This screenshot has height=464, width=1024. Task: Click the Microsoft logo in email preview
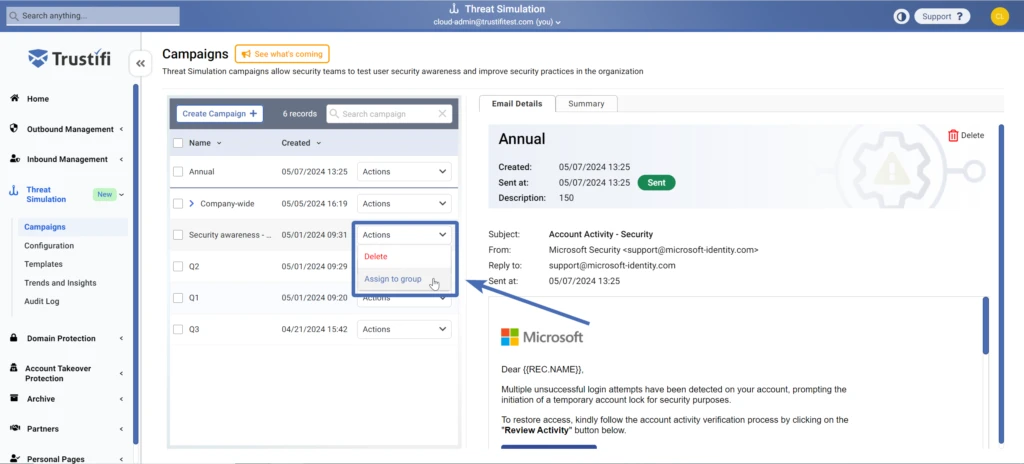542,337
